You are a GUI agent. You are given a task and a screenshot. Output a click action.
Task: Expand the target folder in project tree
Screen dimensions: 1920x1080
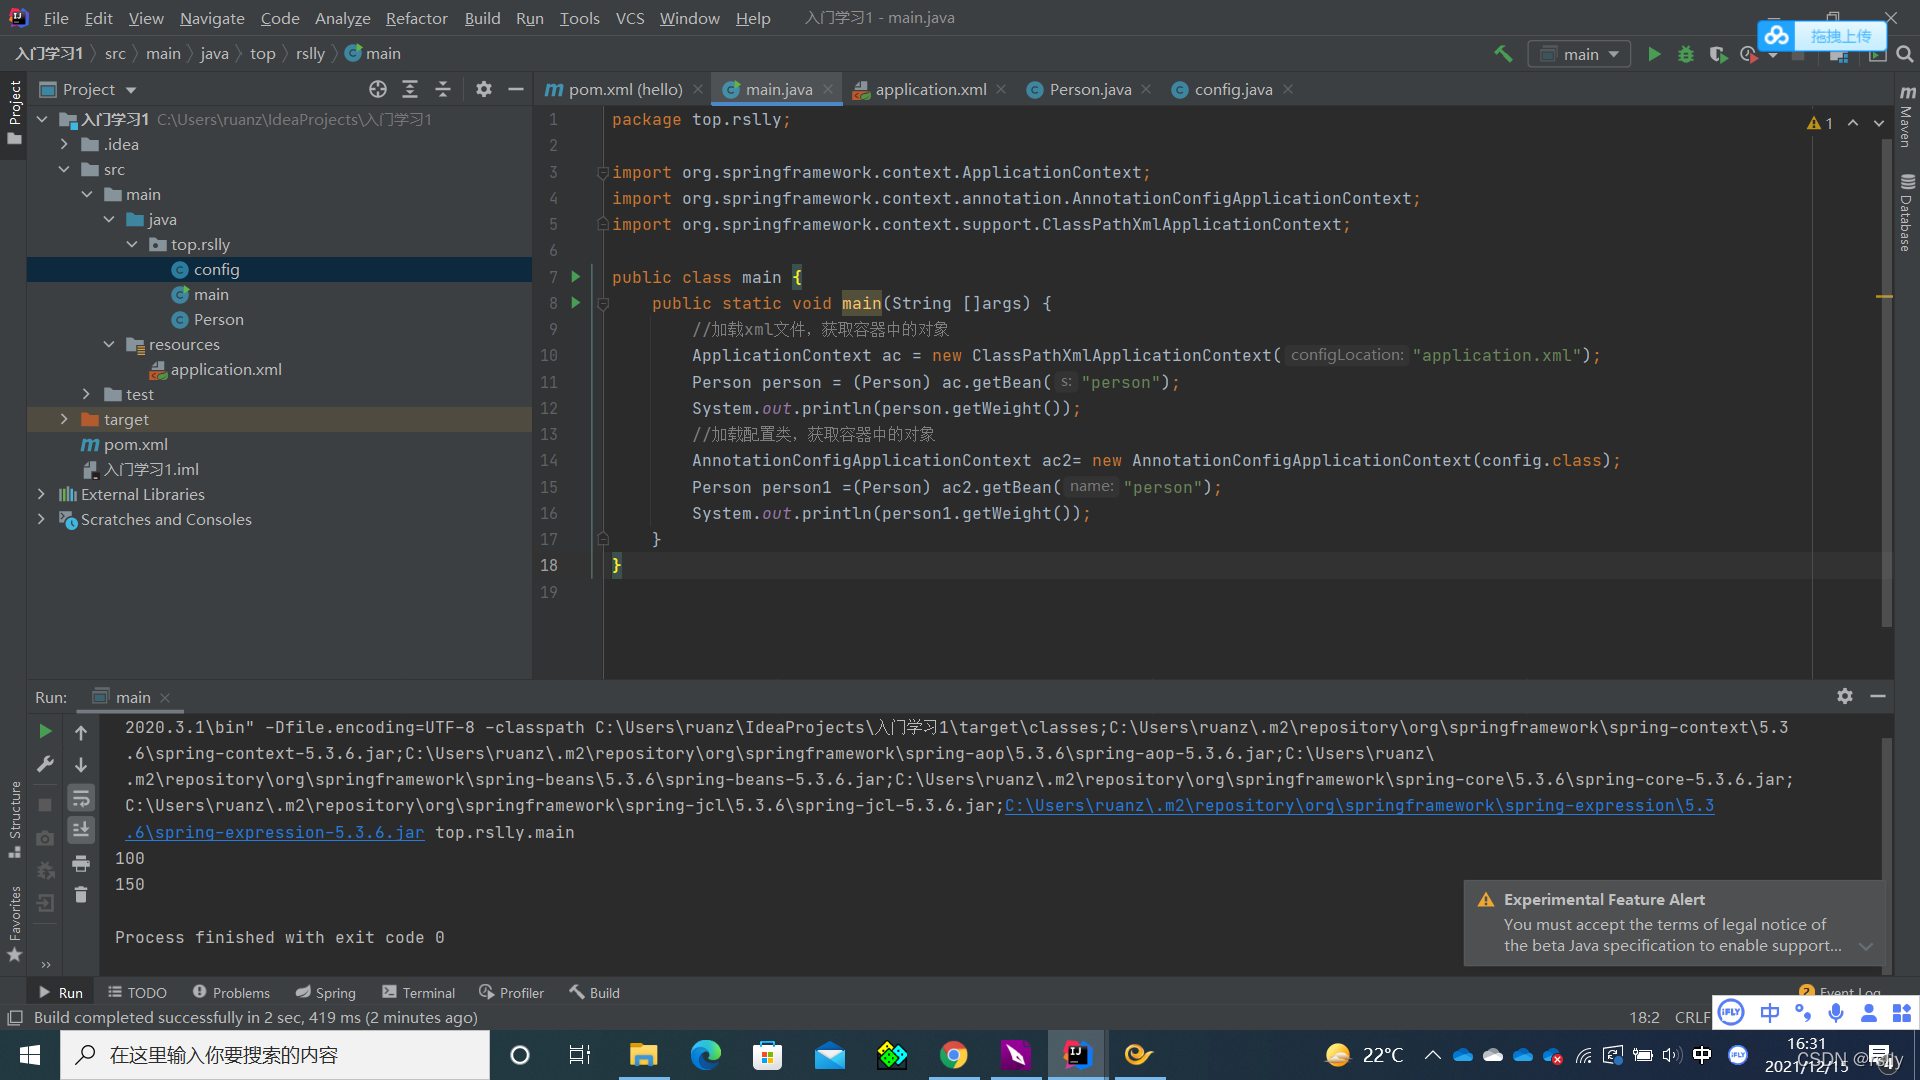tap(64, 419)
